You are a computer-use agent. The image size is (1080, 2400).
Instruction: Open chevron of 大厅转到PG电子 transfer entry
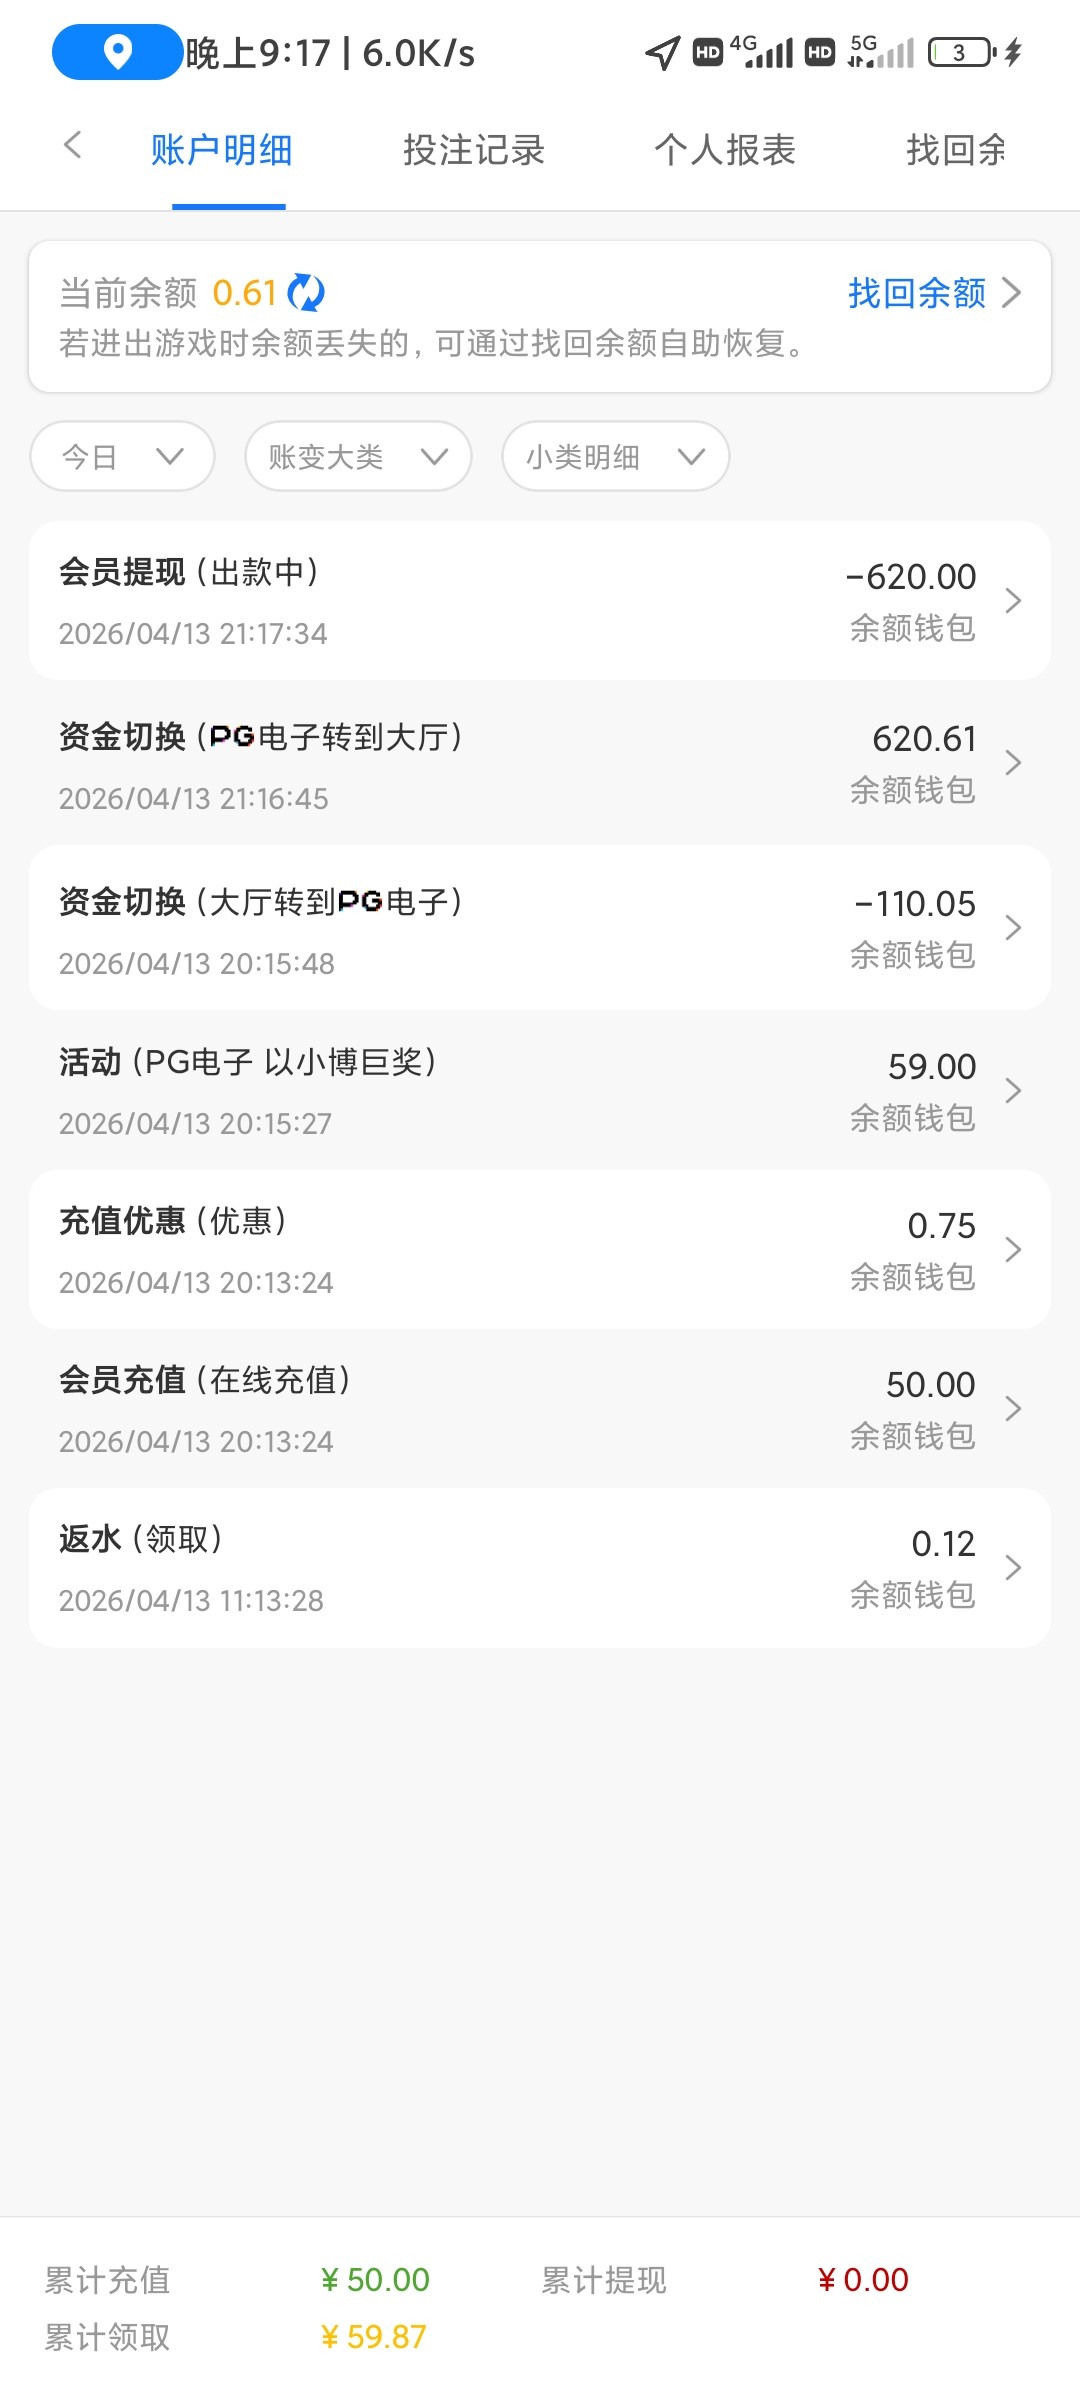[1012, 928]
